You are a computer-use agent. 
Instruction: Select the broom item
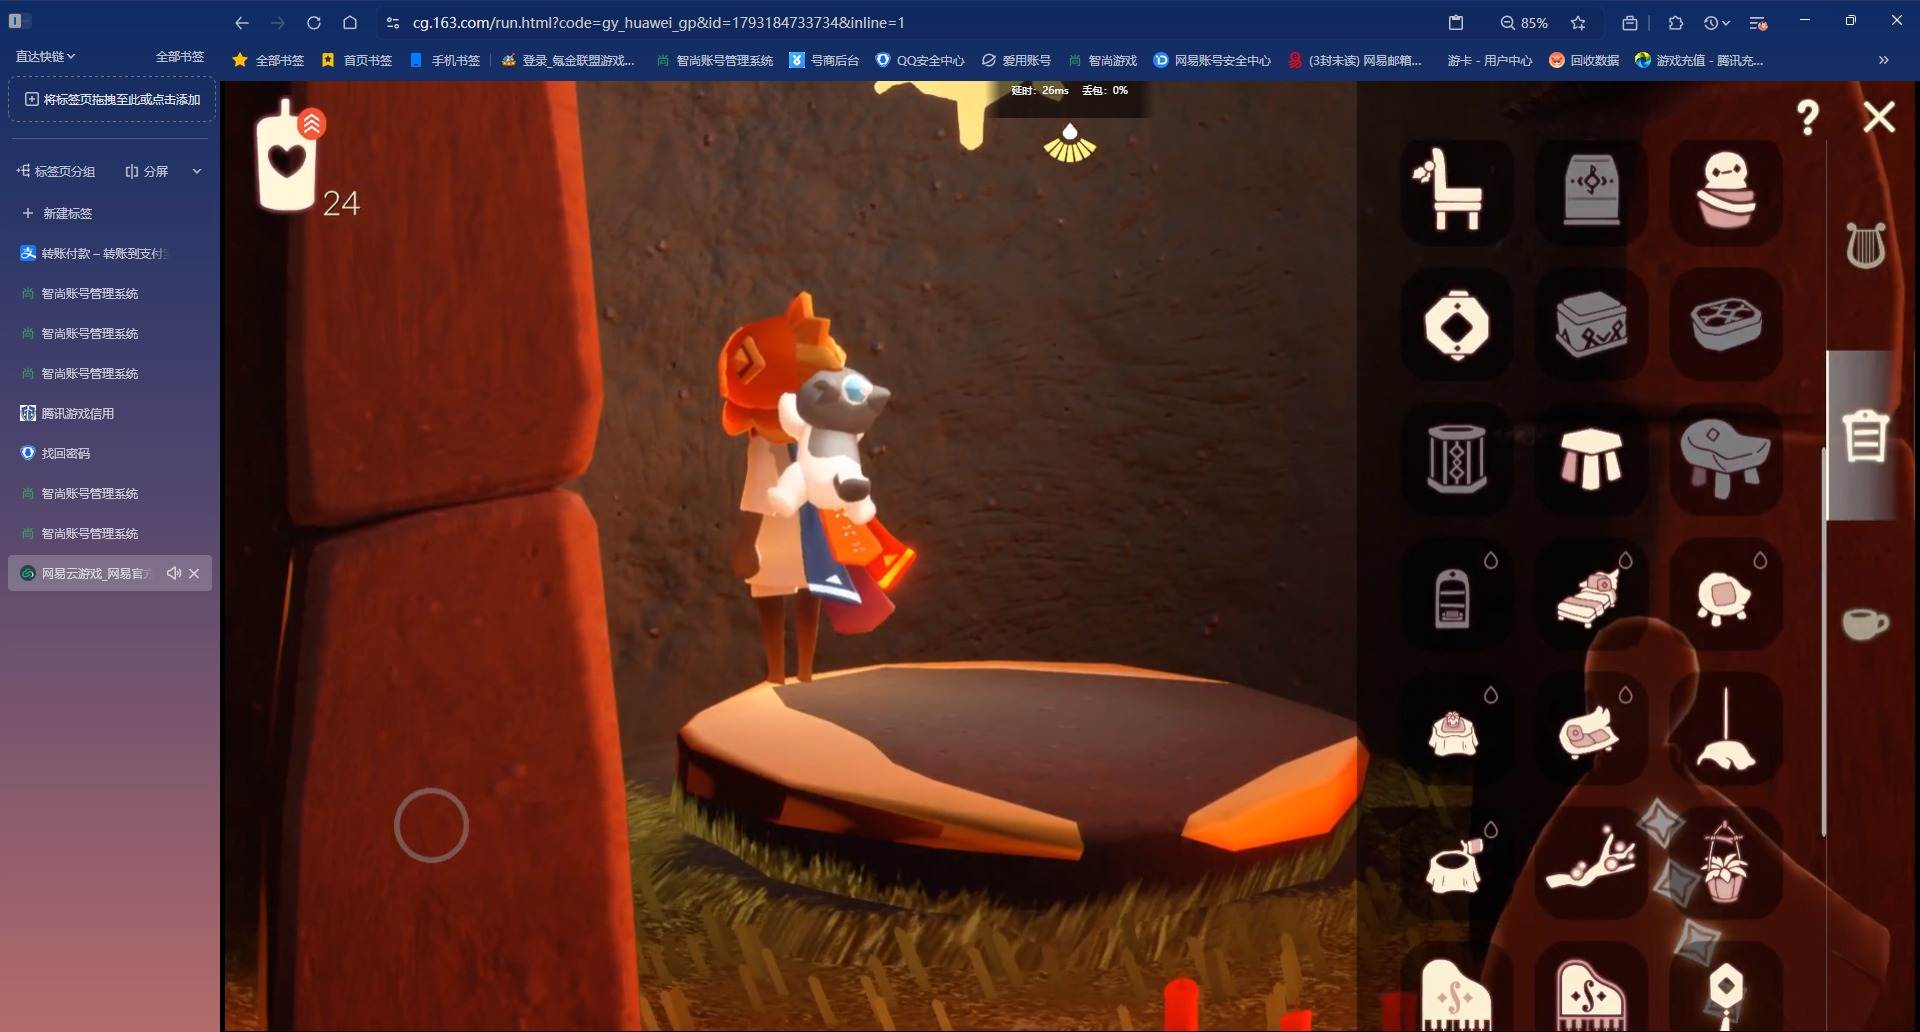(1726, 731)
